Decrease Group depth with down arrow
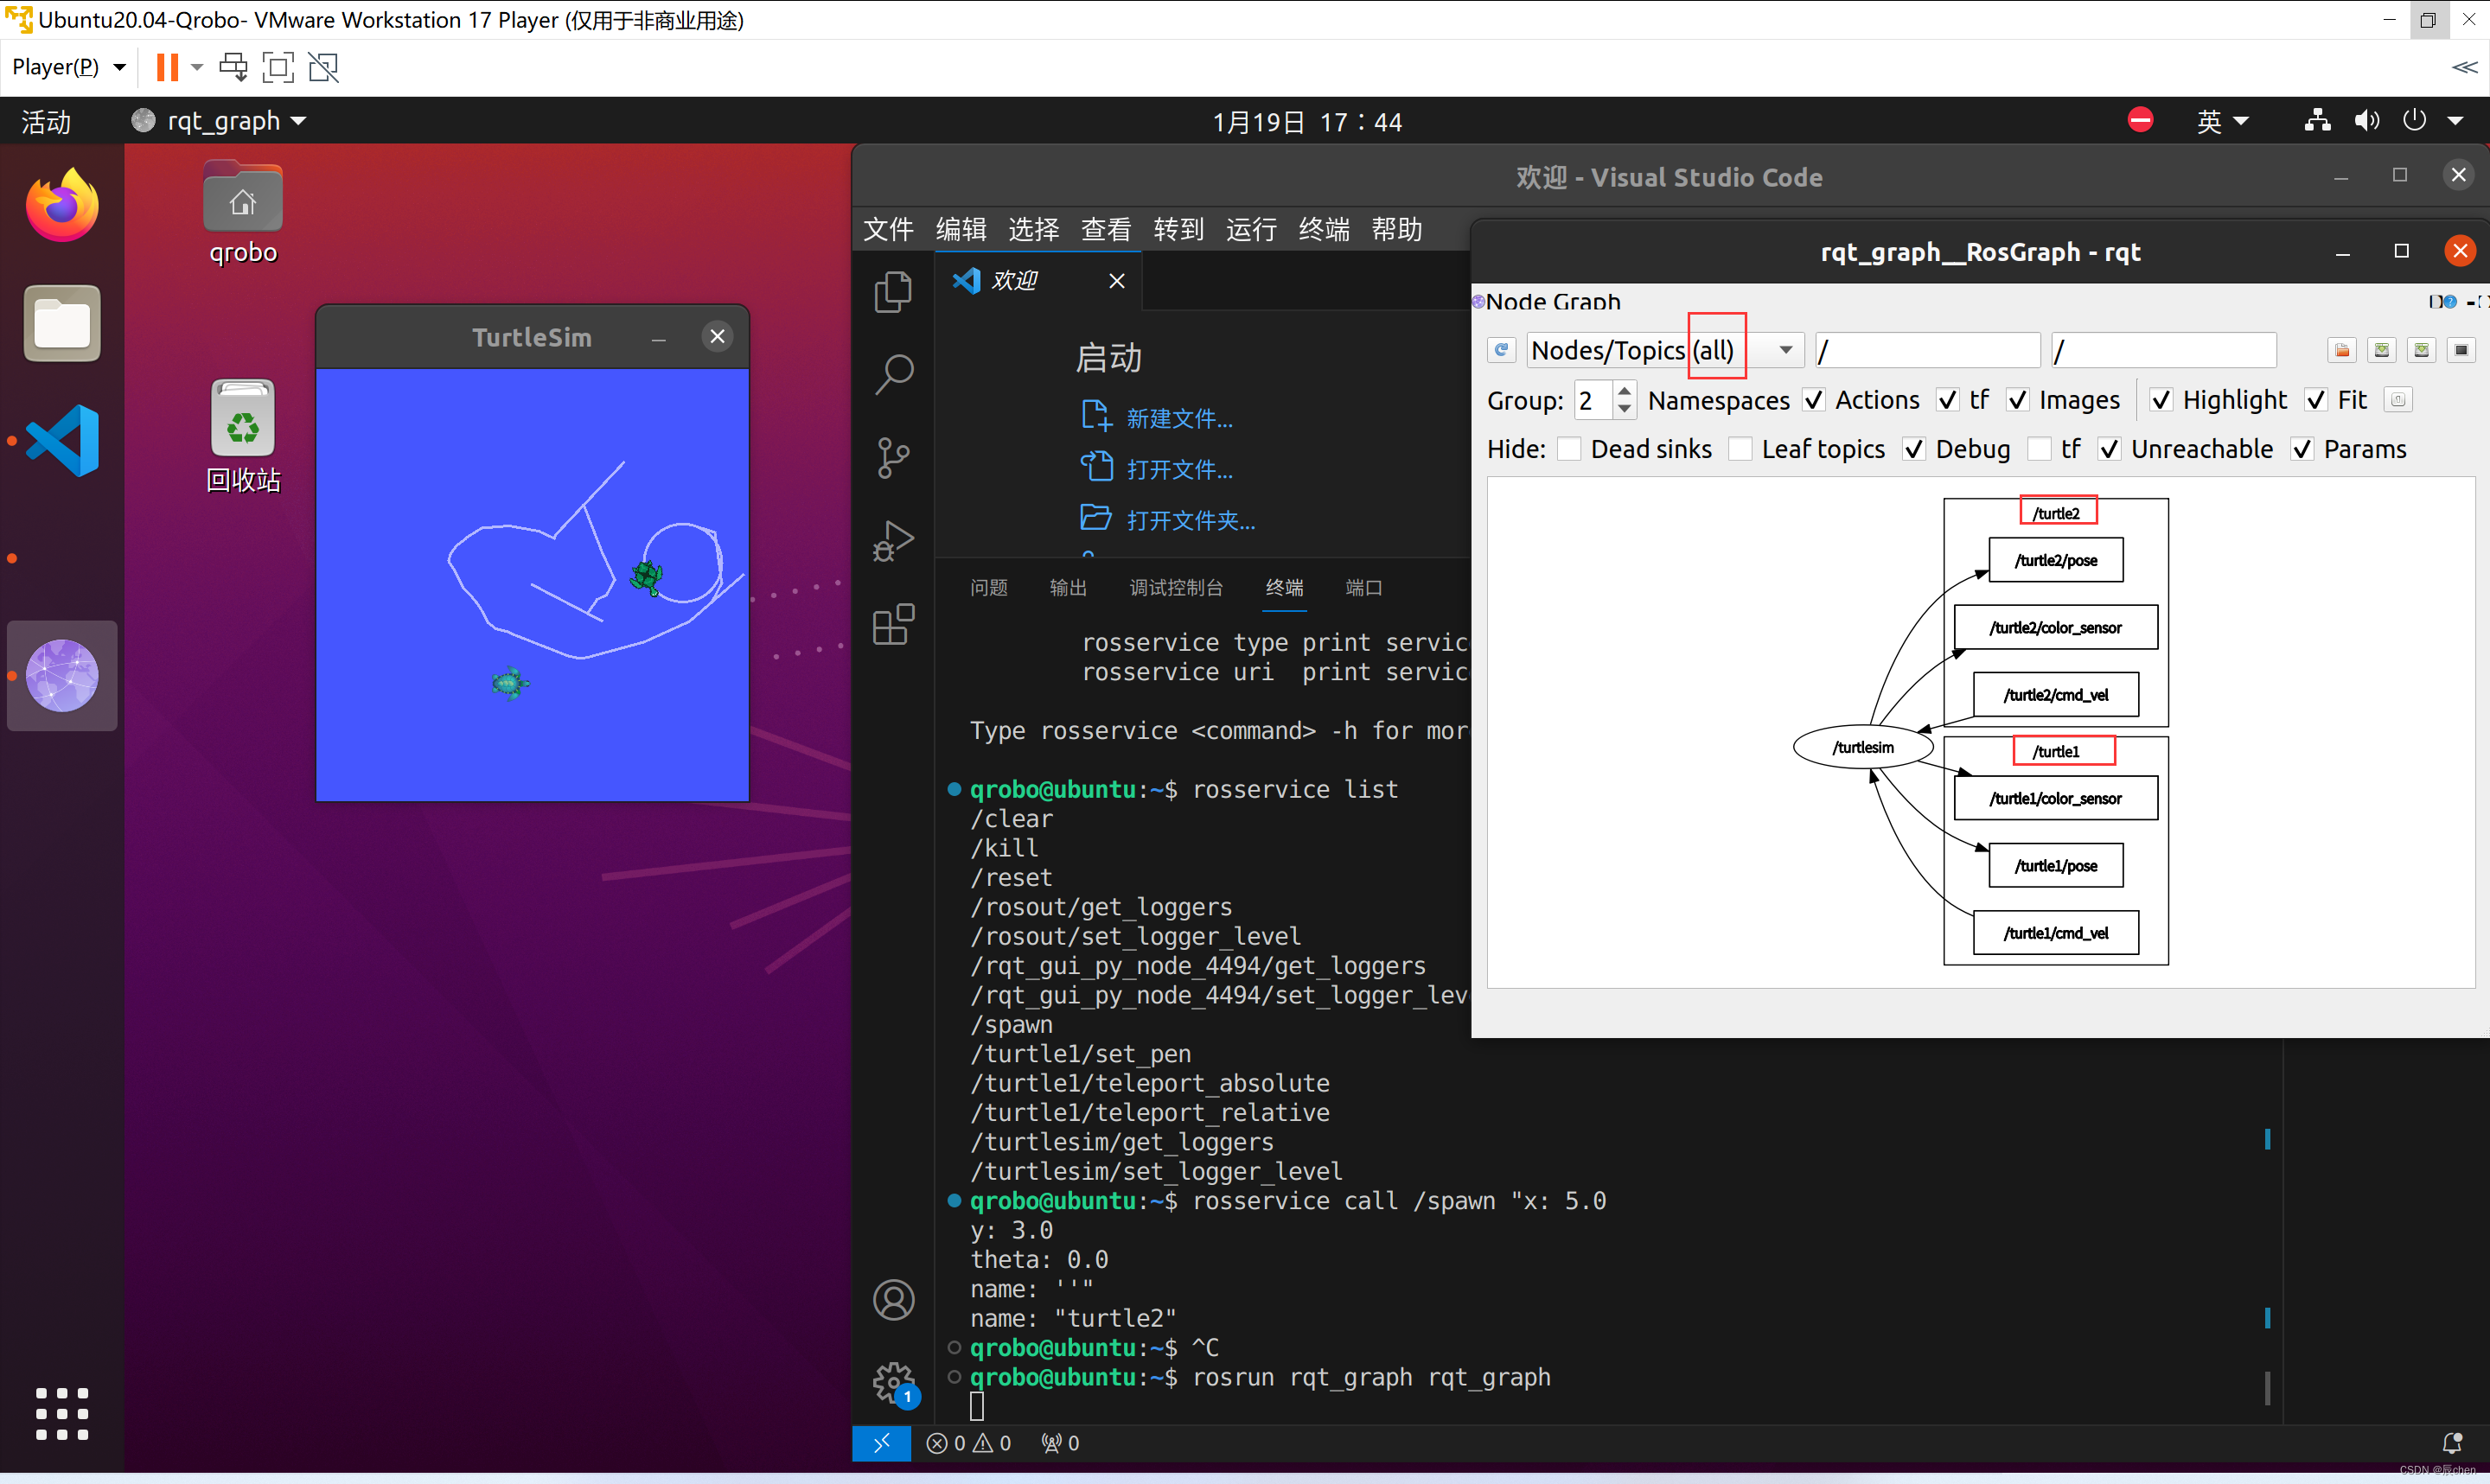The height and width of the screenshot is (1484, 2490). (x=1625, y=409)
